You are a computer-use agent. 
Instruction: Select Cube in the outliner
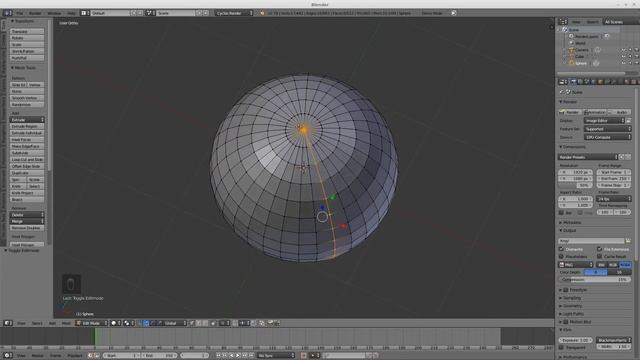[580, 56]
